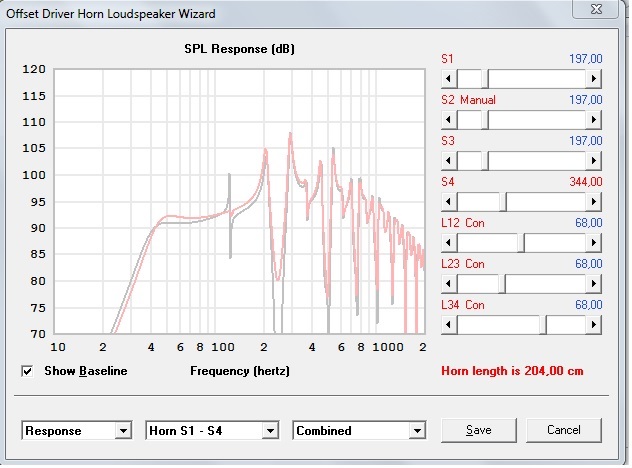
Task: Click the L34 slider thumb
Action: (x=543, y=325)
